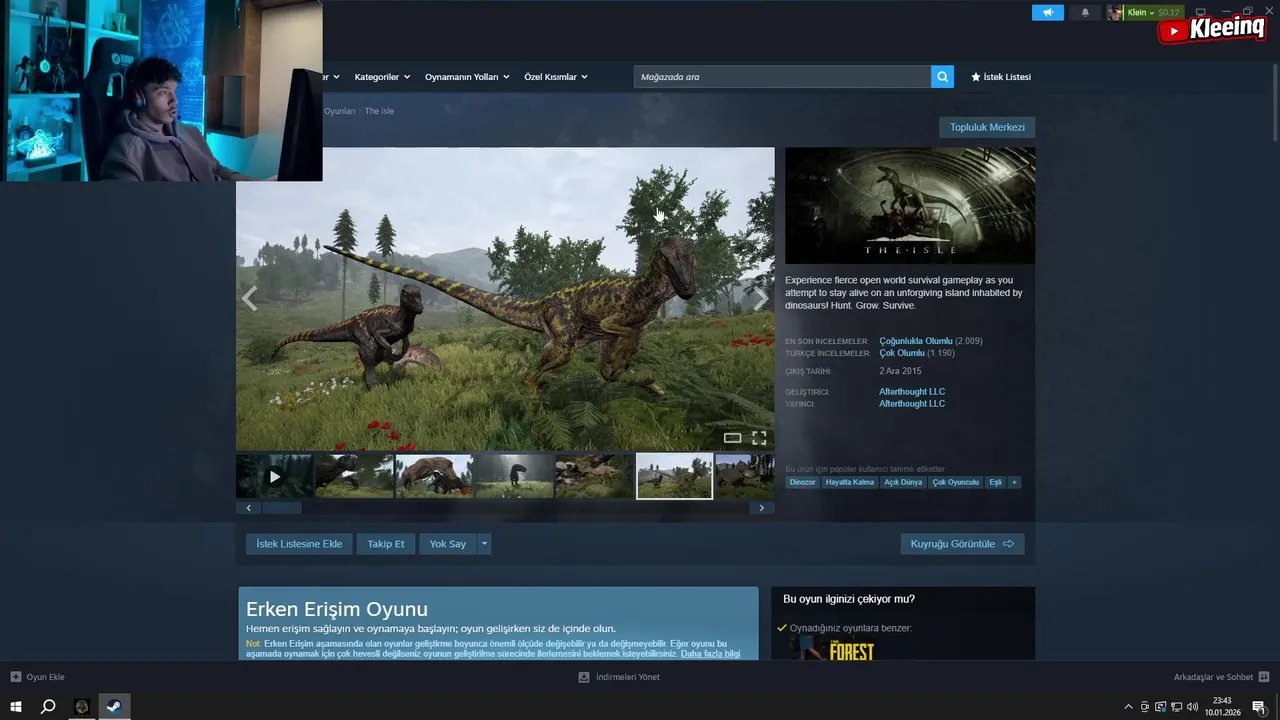The image size is (1280, 720).
Task: Select the fifth screenshot thumbnail
Action: pyautogui.click(x=594, y=476)
